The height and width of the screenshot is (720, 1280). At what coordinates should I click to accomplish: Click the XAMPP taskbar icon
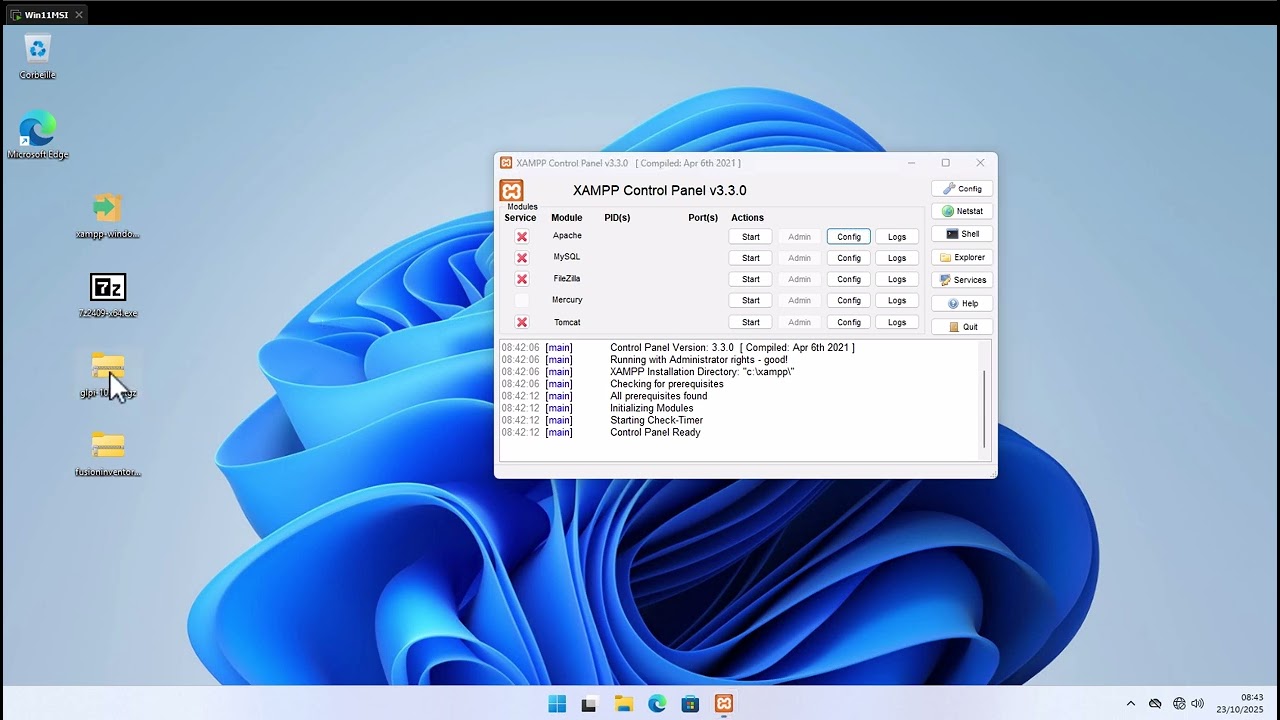[x=724, y=704]
